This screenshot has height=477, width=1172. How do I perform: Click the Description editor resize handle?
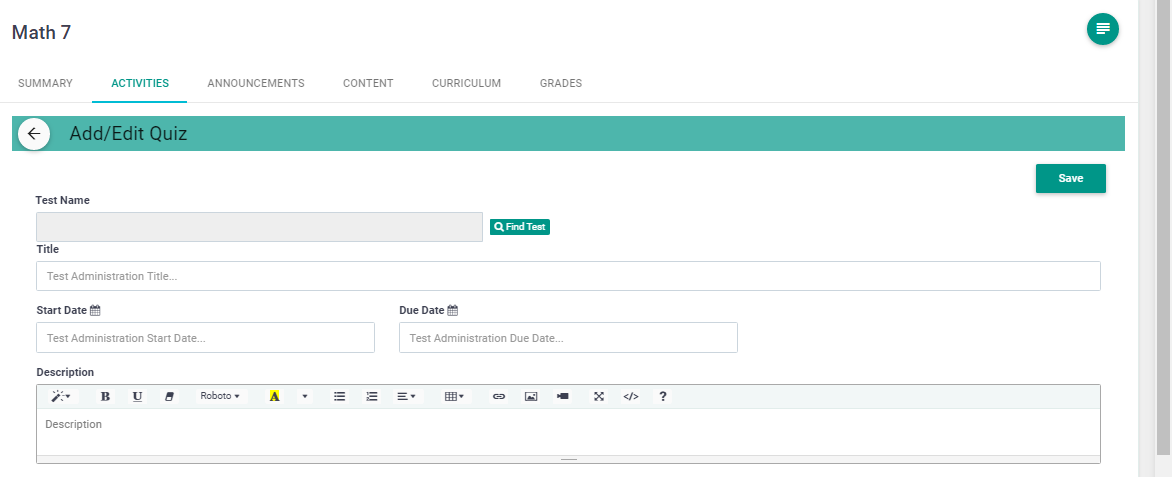pos(568,459)
